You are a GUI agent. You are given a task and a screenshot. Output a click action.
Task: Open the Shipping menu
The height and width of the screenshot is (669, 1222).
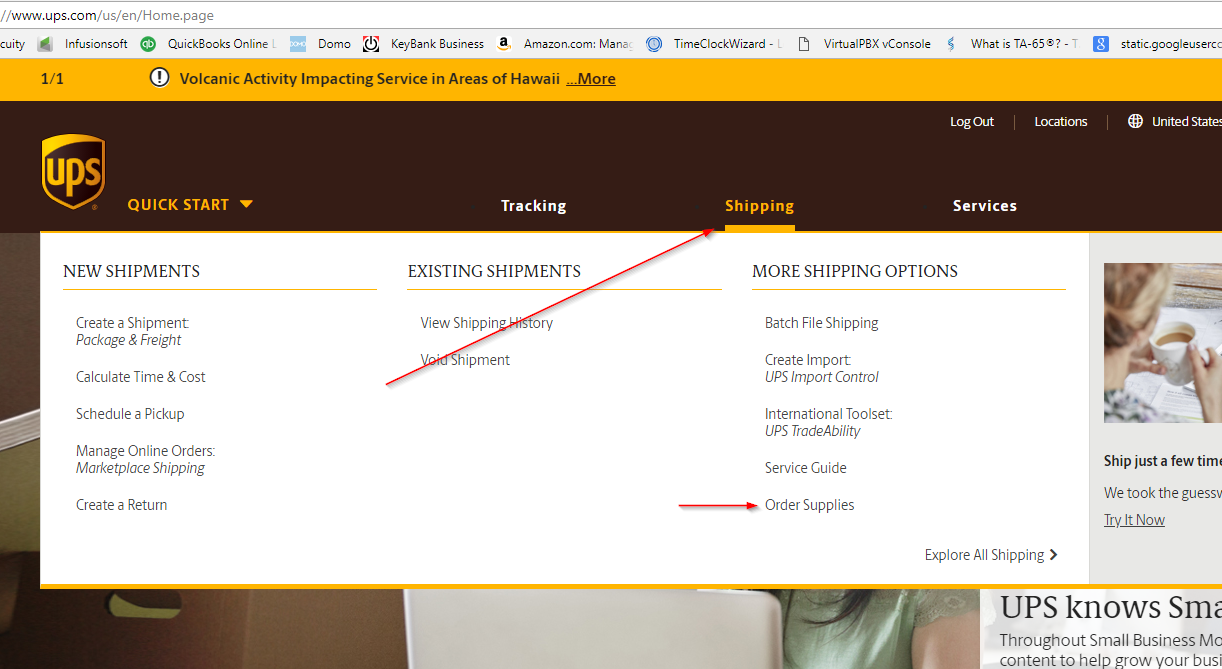coord(759,206)
